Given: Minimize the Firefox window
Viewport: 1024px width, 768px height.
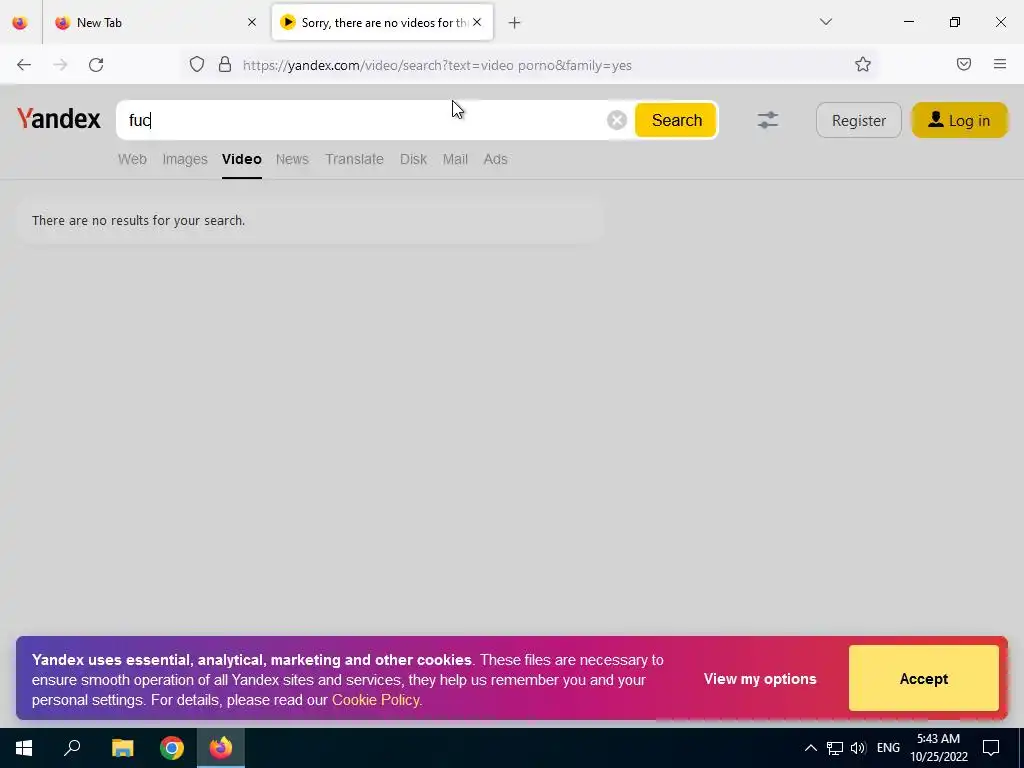Looking at the screenshot, I should tap(908, 22).
